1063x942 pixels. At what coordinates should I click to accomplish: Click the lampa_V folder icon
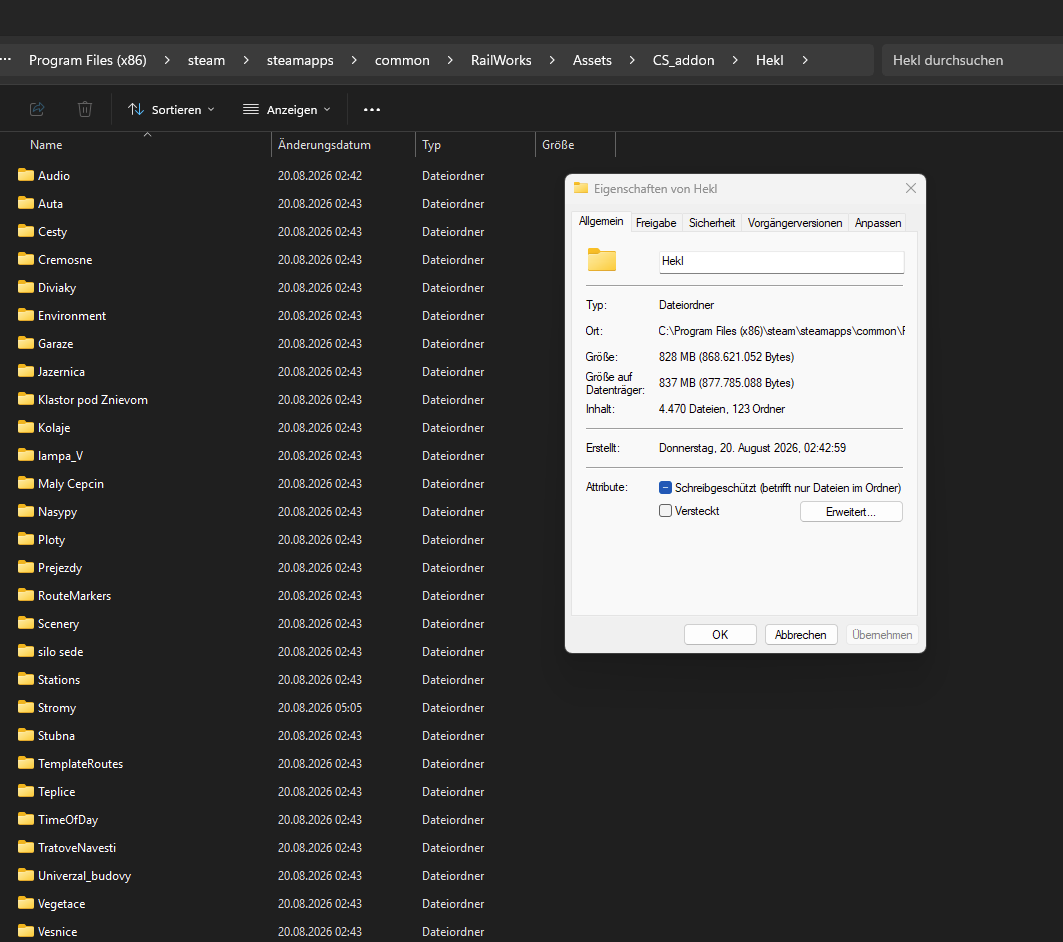[26, 455]
